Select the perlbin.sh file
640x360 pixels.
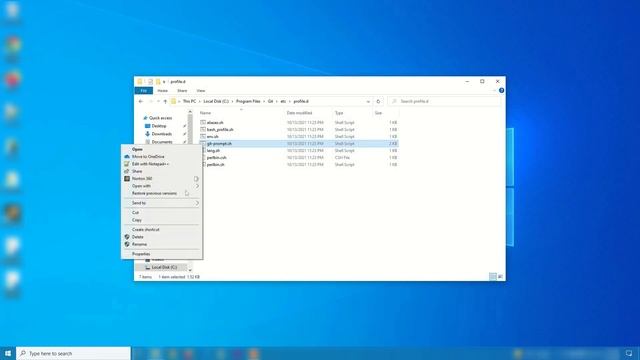point(216,164)
